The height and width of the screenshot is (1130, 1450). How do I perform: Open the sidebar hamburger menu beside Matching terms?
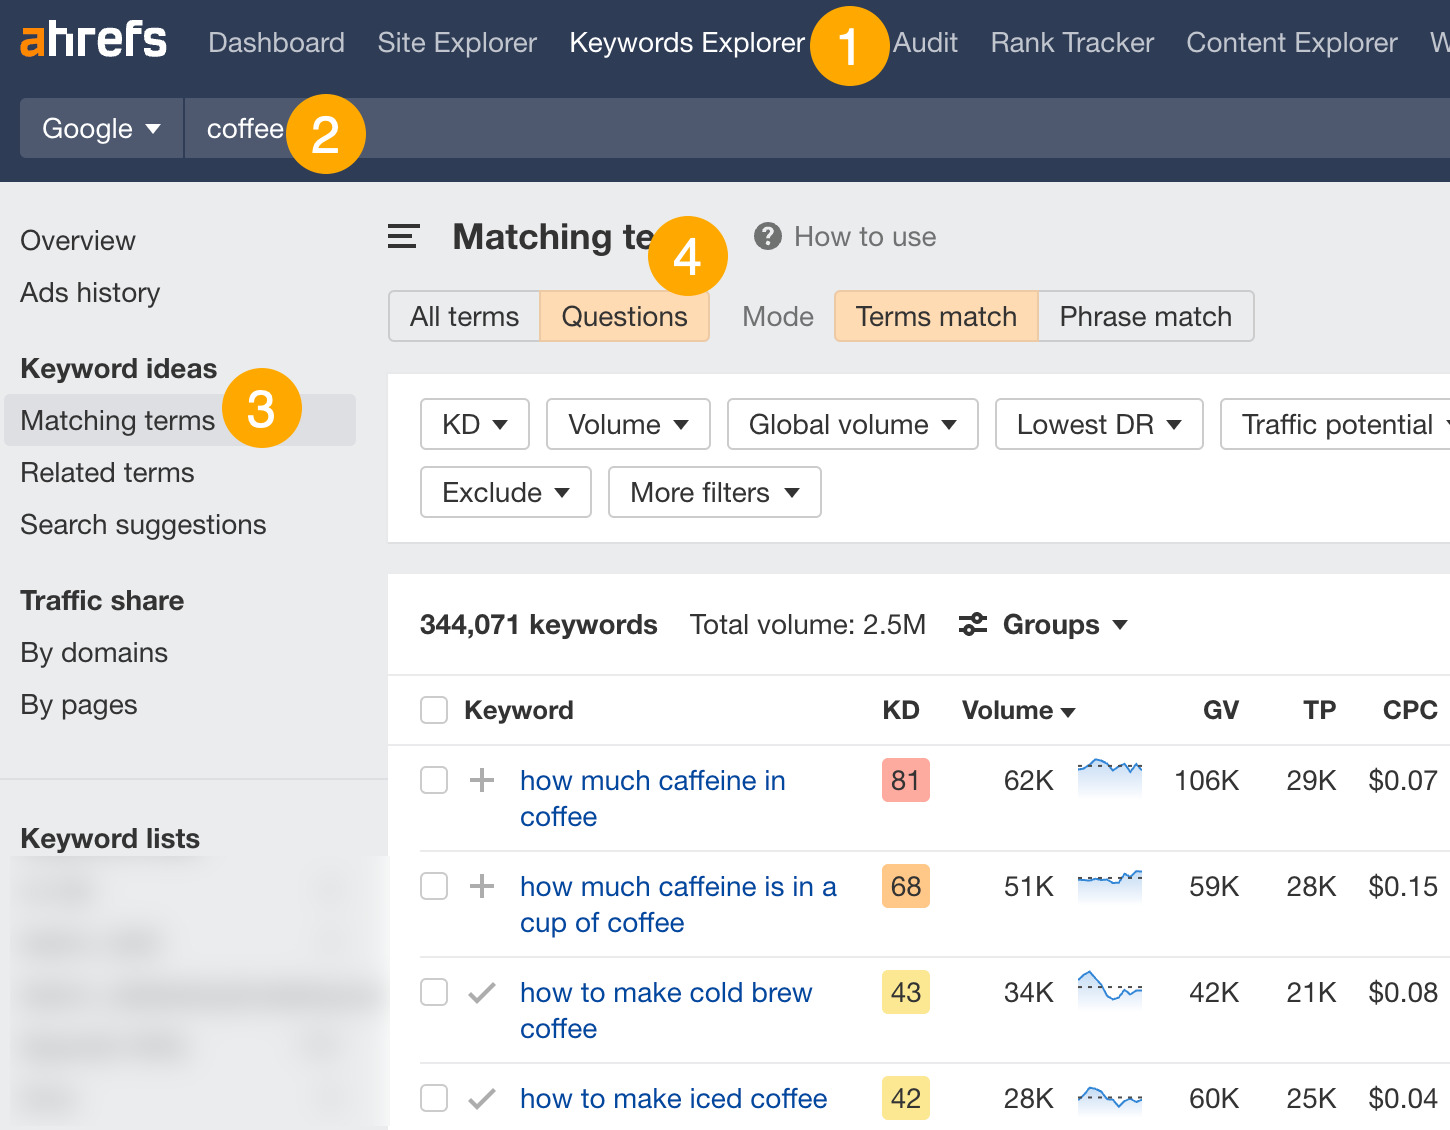click(403, 237)
